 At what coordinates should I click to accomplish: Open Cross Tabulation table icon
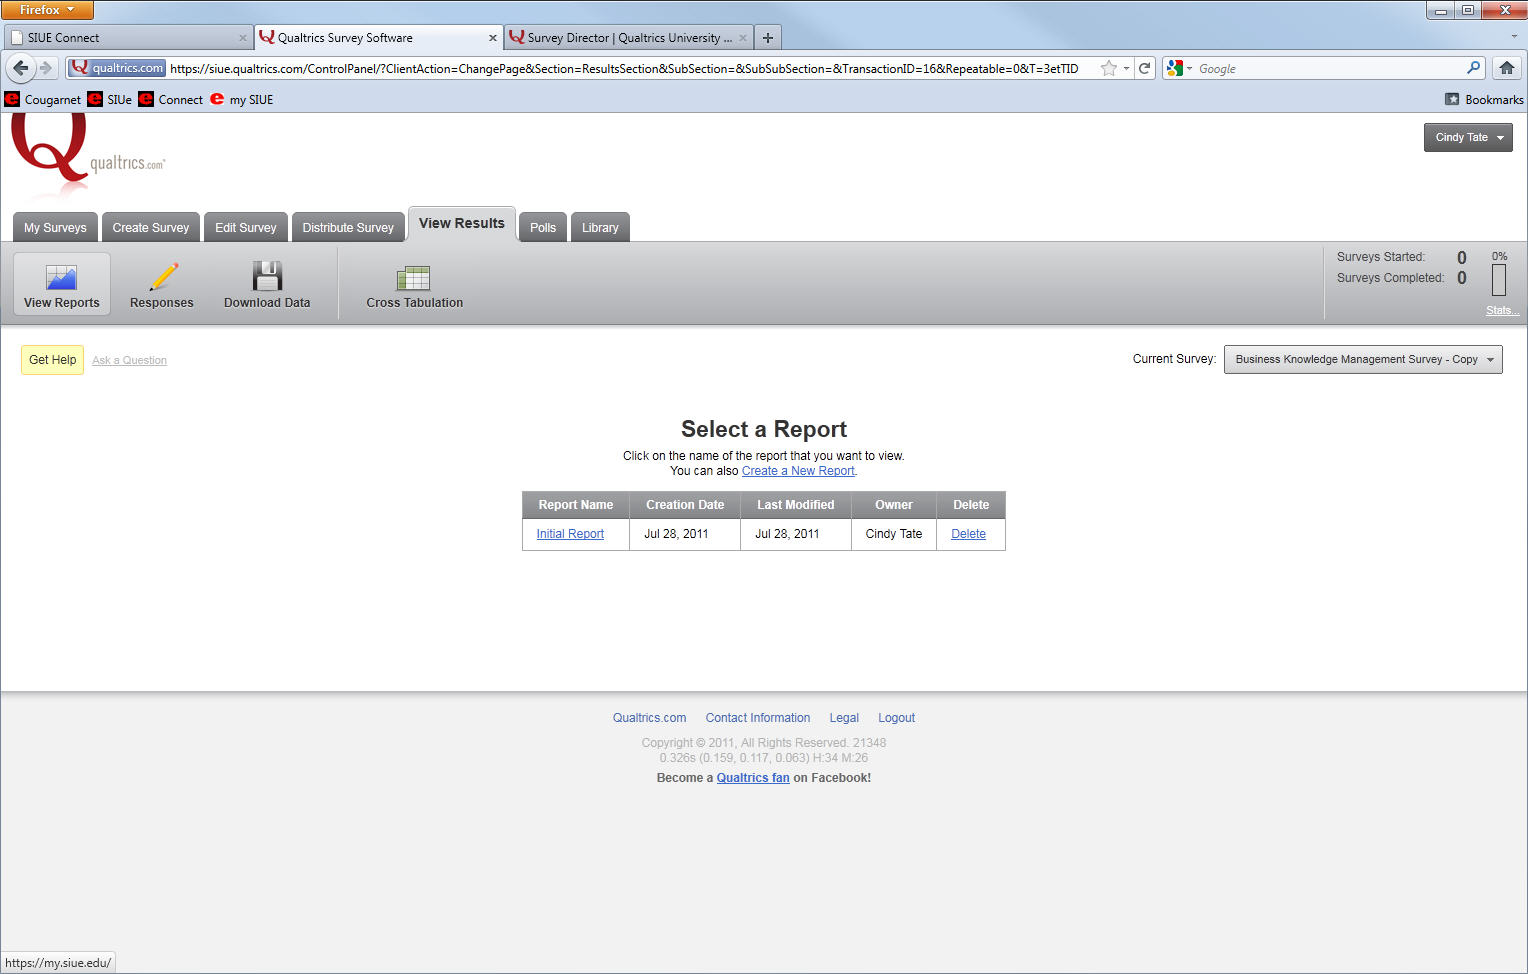point(413,278)
